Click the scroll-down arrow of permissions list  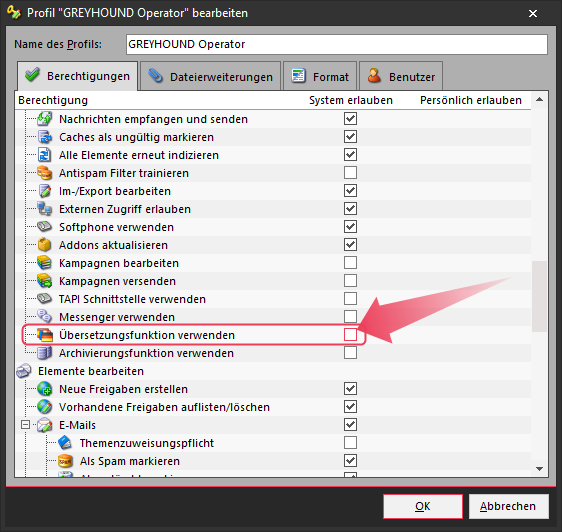pos(539,469)
